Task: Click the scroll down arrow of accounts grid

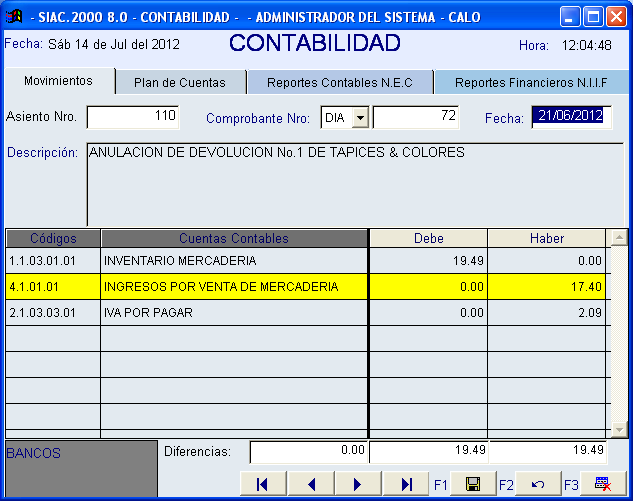Action: click(619, 429)
